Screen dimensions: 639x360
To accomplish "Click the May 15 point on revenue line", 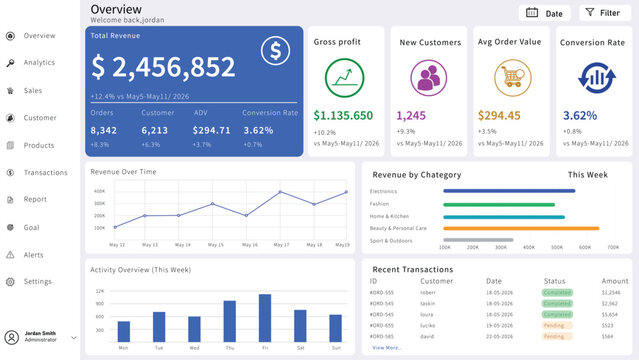I will pos(212,203).
